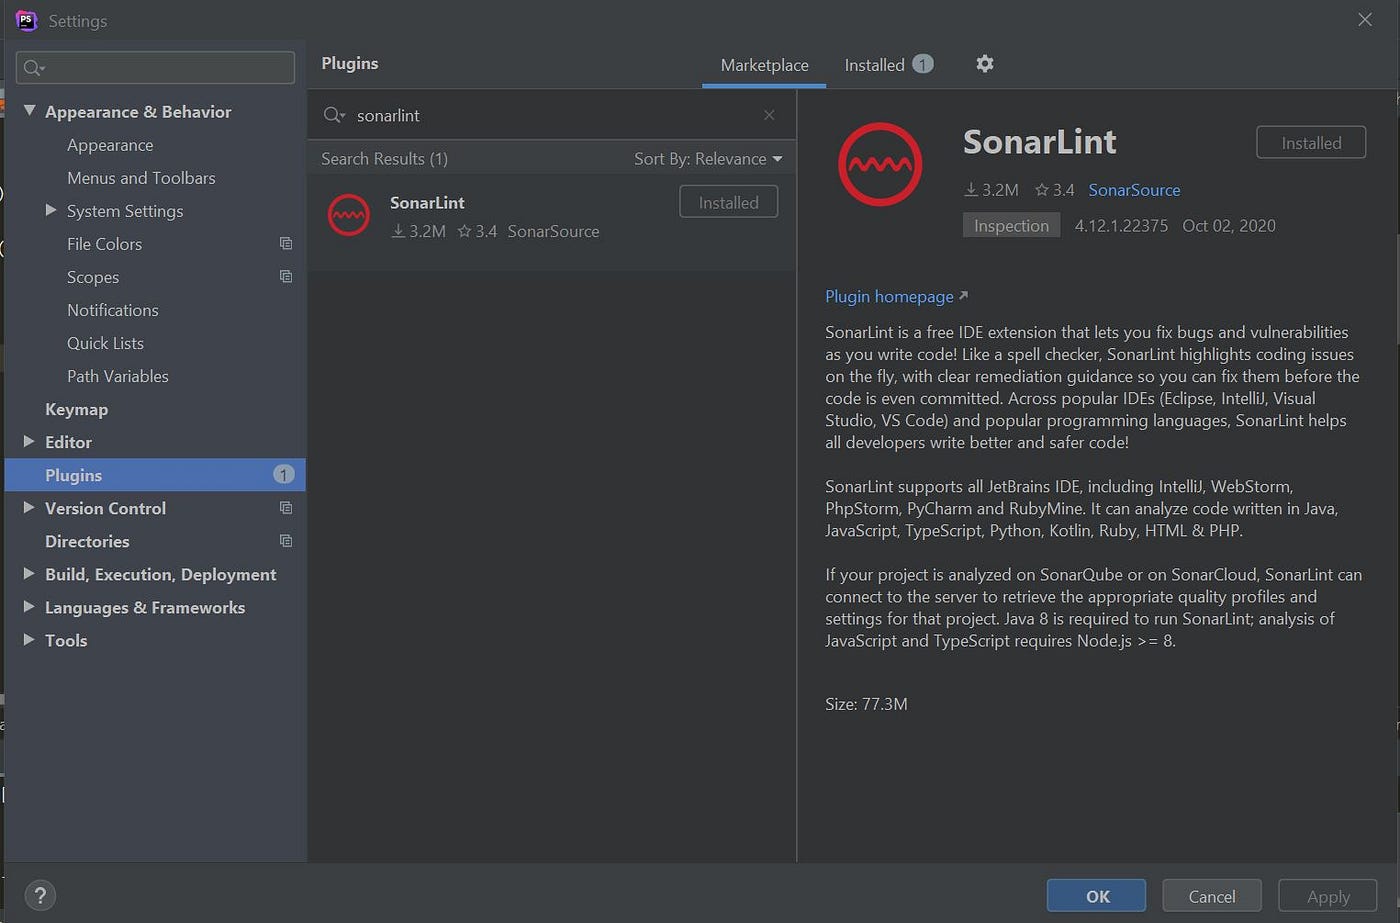Click Installed button in SonarLint result row
The width and height of the screenshot is (1400, 923).
[728, 202]
